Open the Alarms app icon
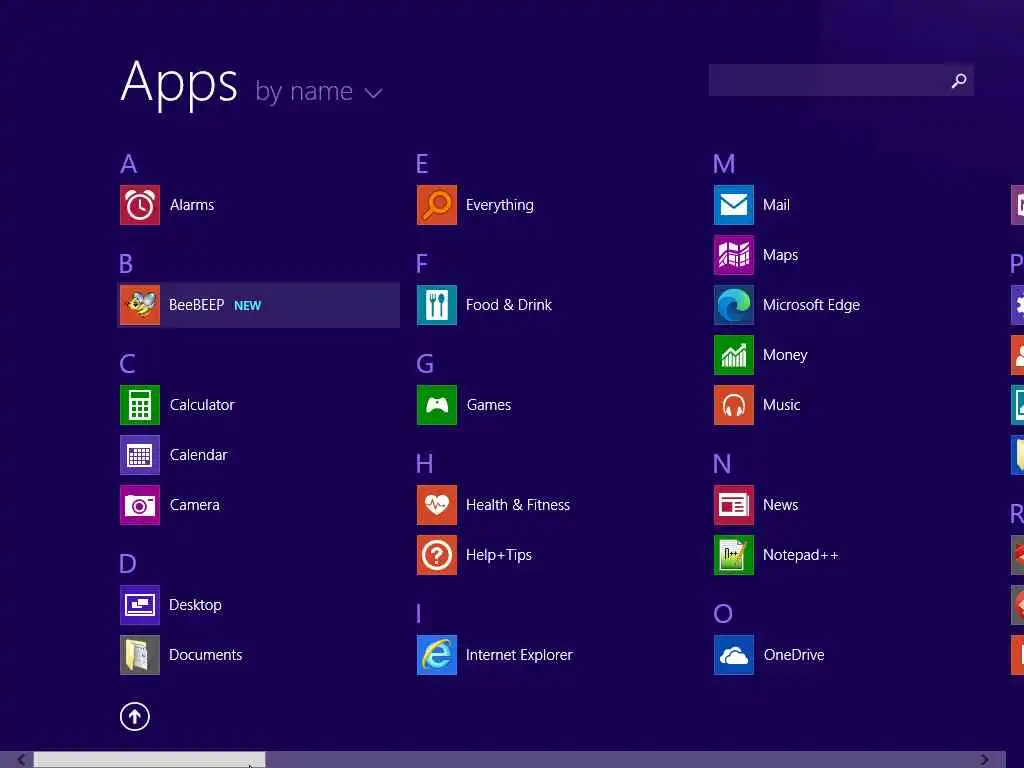The height and width of the screenshot is (768, 1024). click(x=140, y=205)
